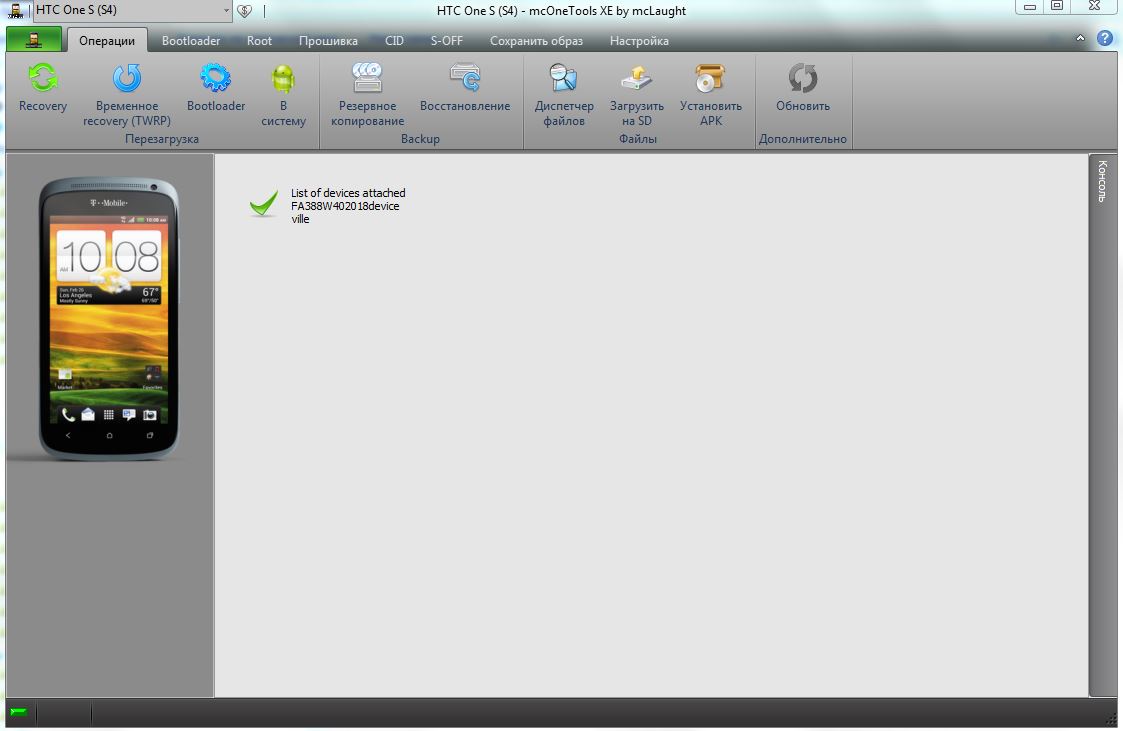Click app icon in title bar corner
The width and height of the screenshot is (1123, 731).
[15, 10]
